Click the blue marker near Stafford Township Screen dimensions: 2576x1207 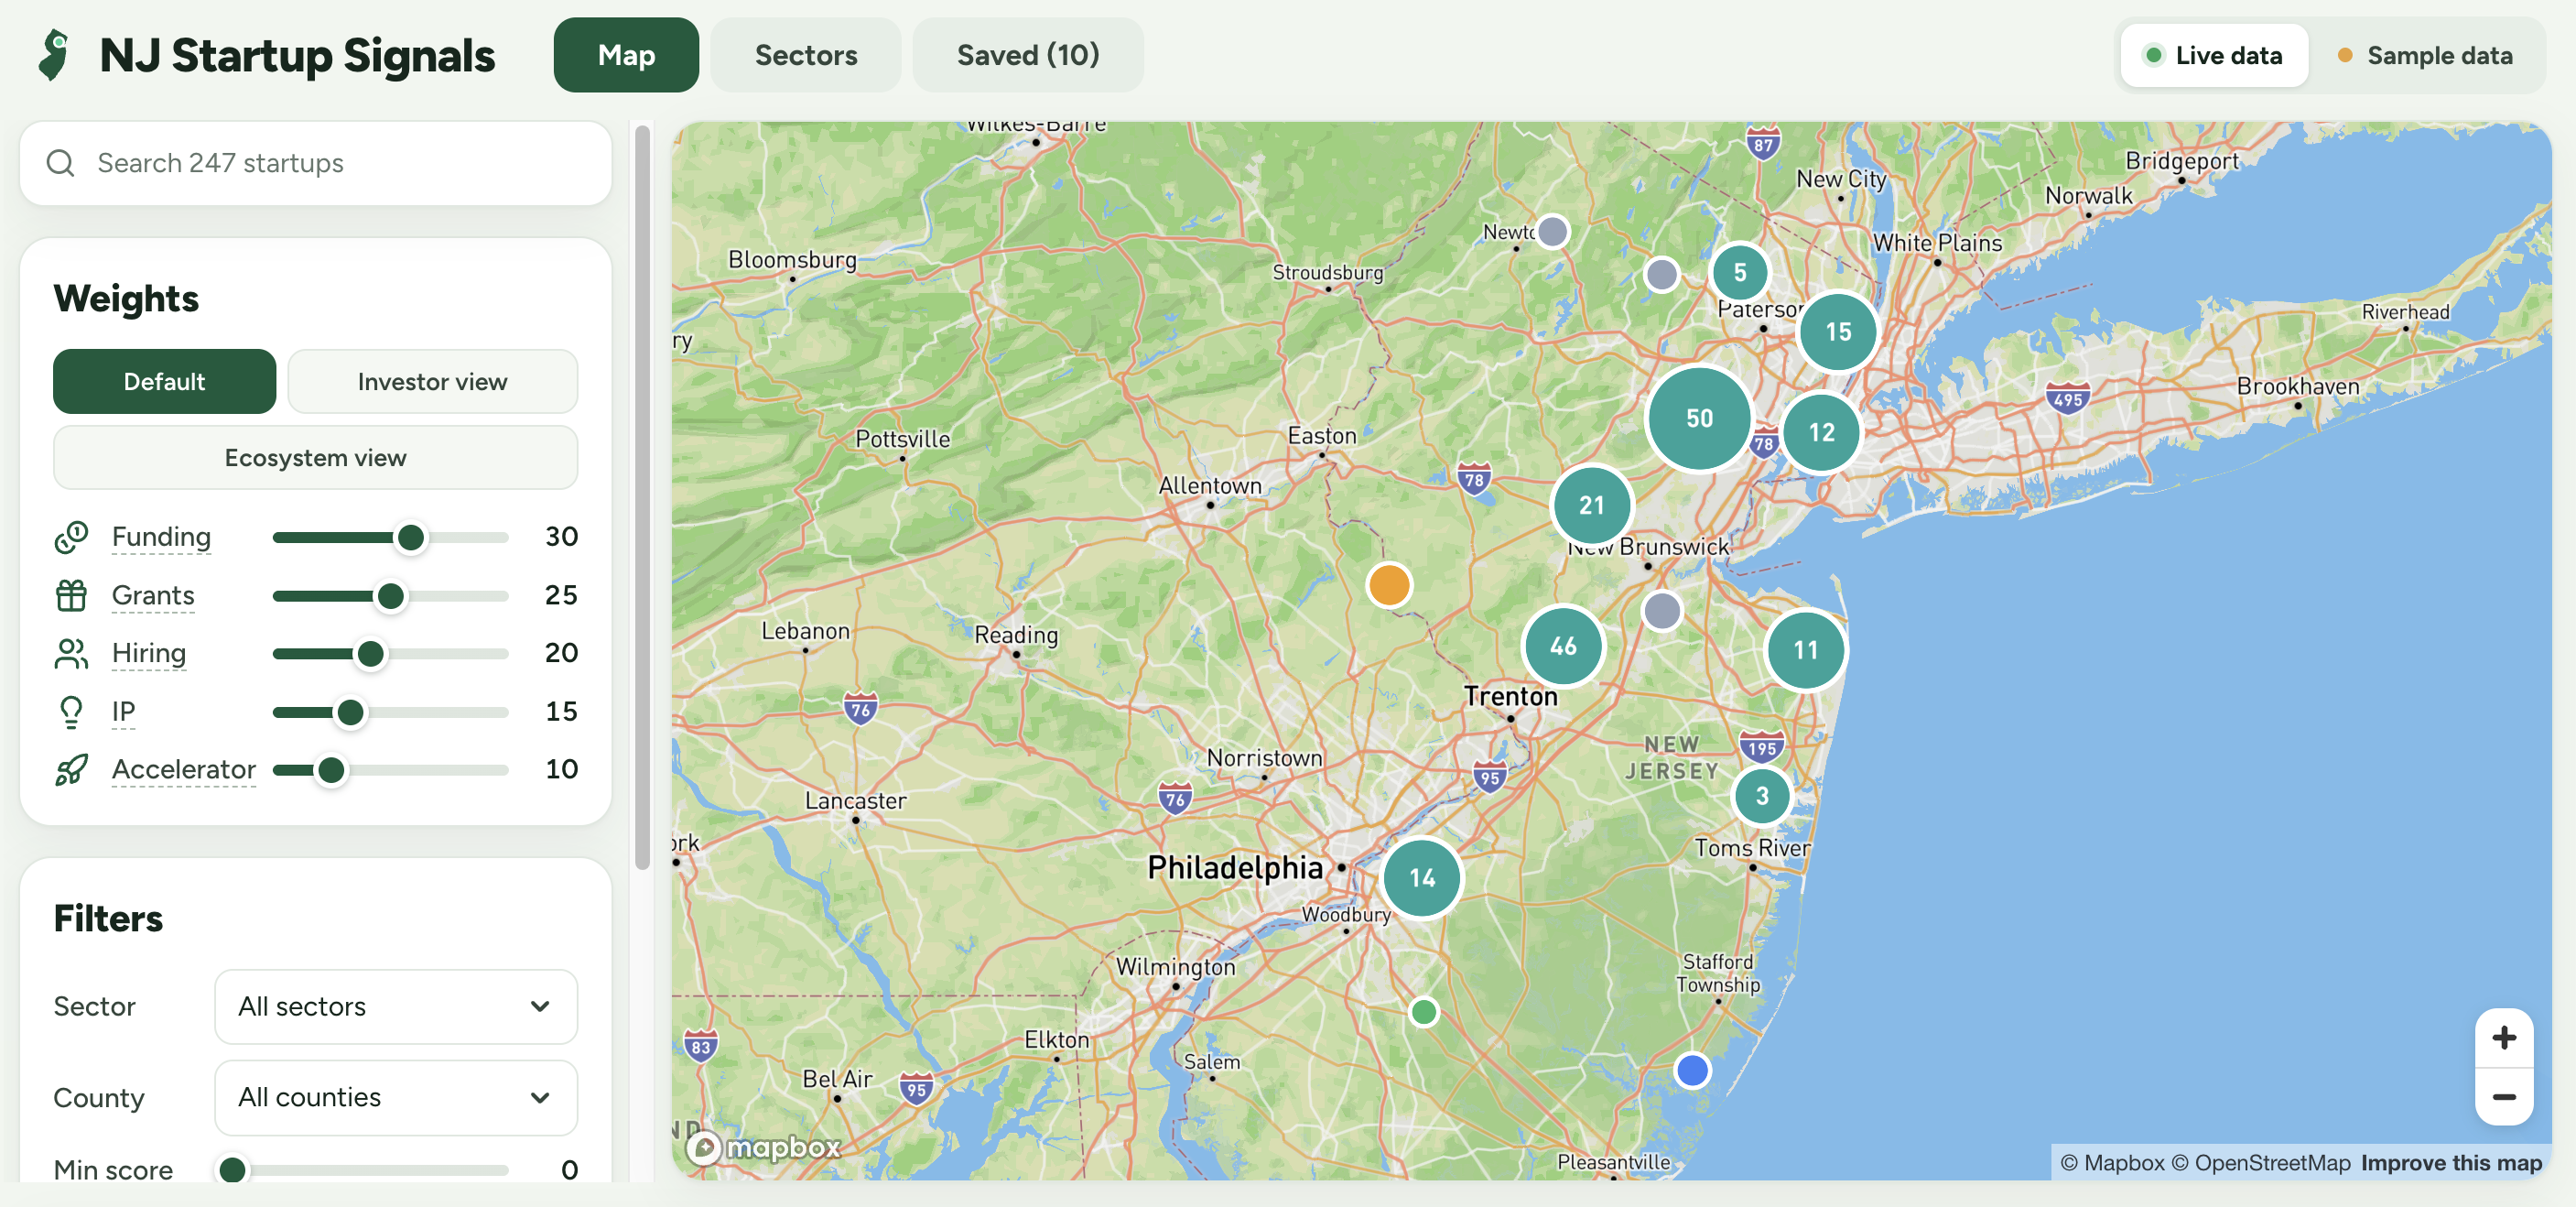coord(1692,1070)
